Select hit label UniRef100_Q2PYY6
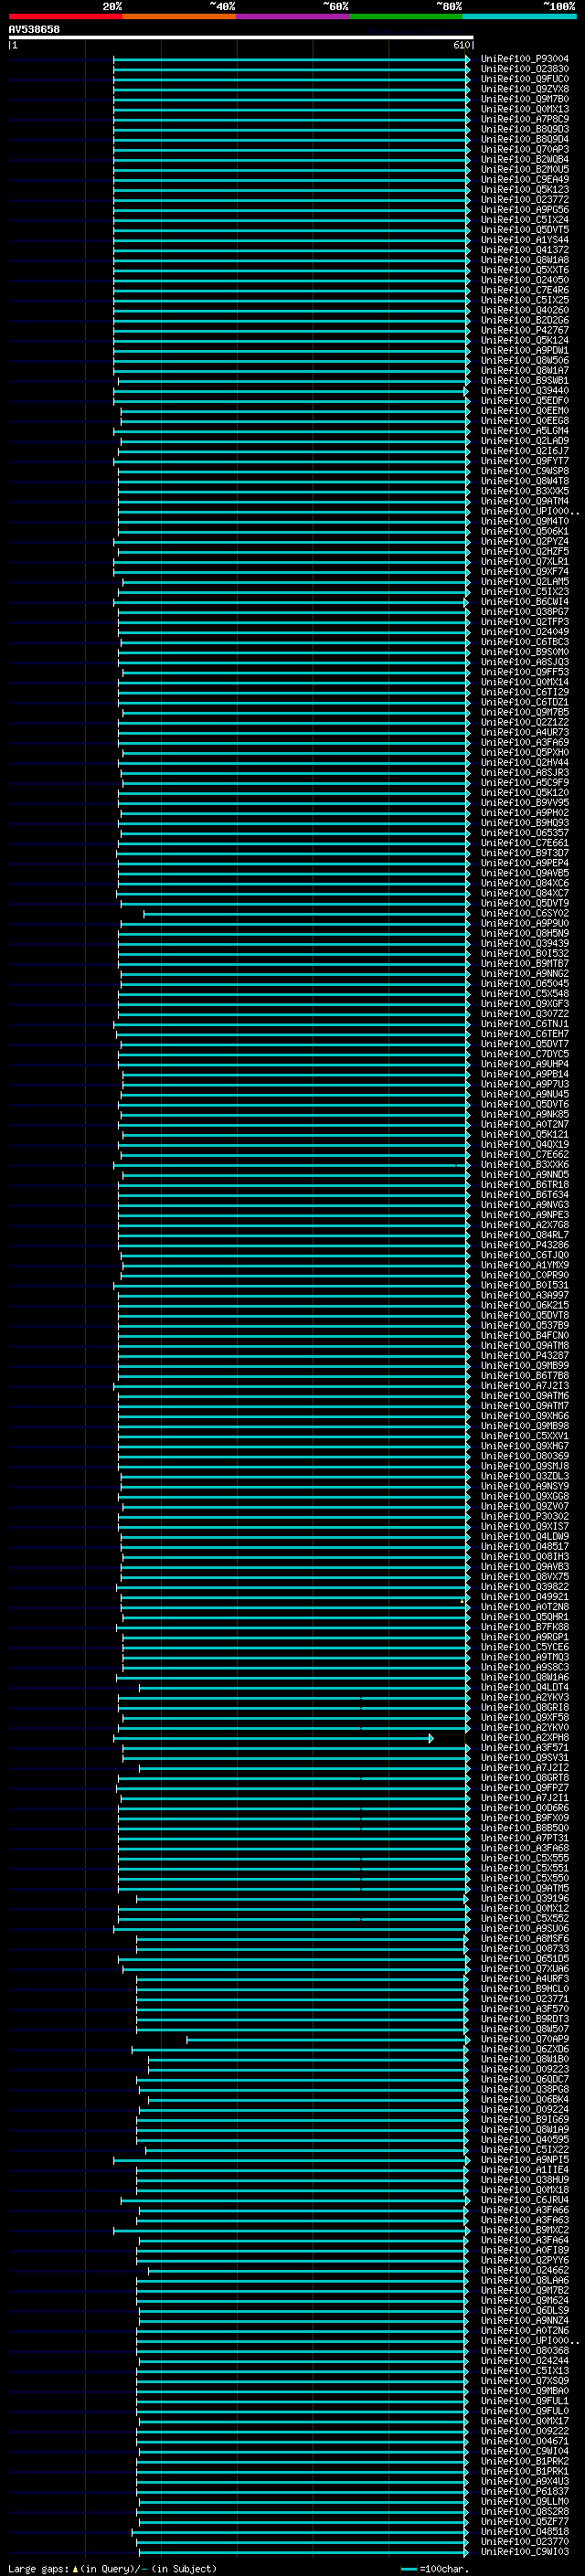Viewport: 585px width, 2576px height. click(x=524, y=2260)
